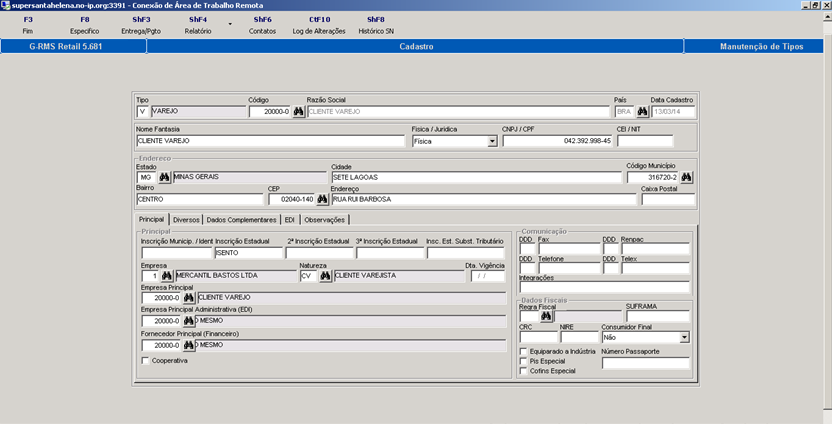832x424 pixels.
Task: Look up CEP with binoculars icon
Action: [322, 200]
